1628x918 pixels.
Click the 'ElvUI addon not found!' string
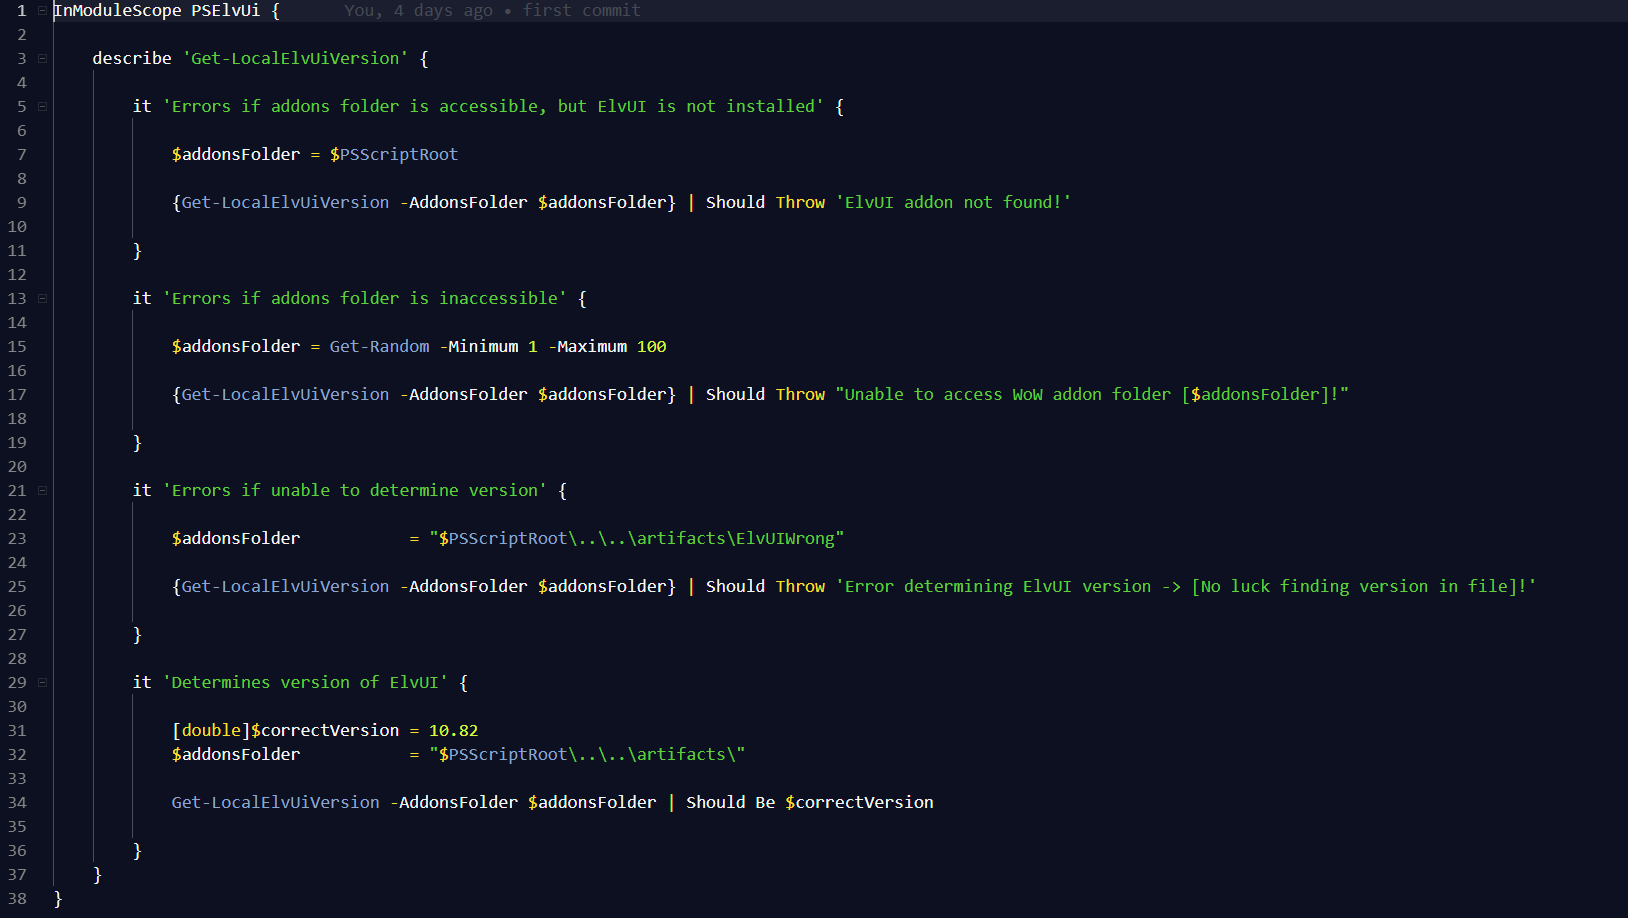(x=953, y=202)
